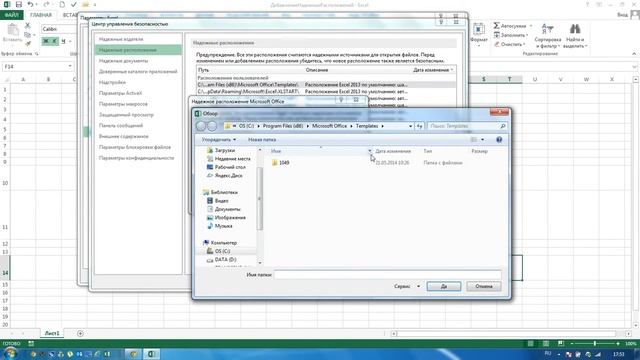Sort by Тип column header
Viewport: 640px width, 360px height.
[x=427, y=151]
